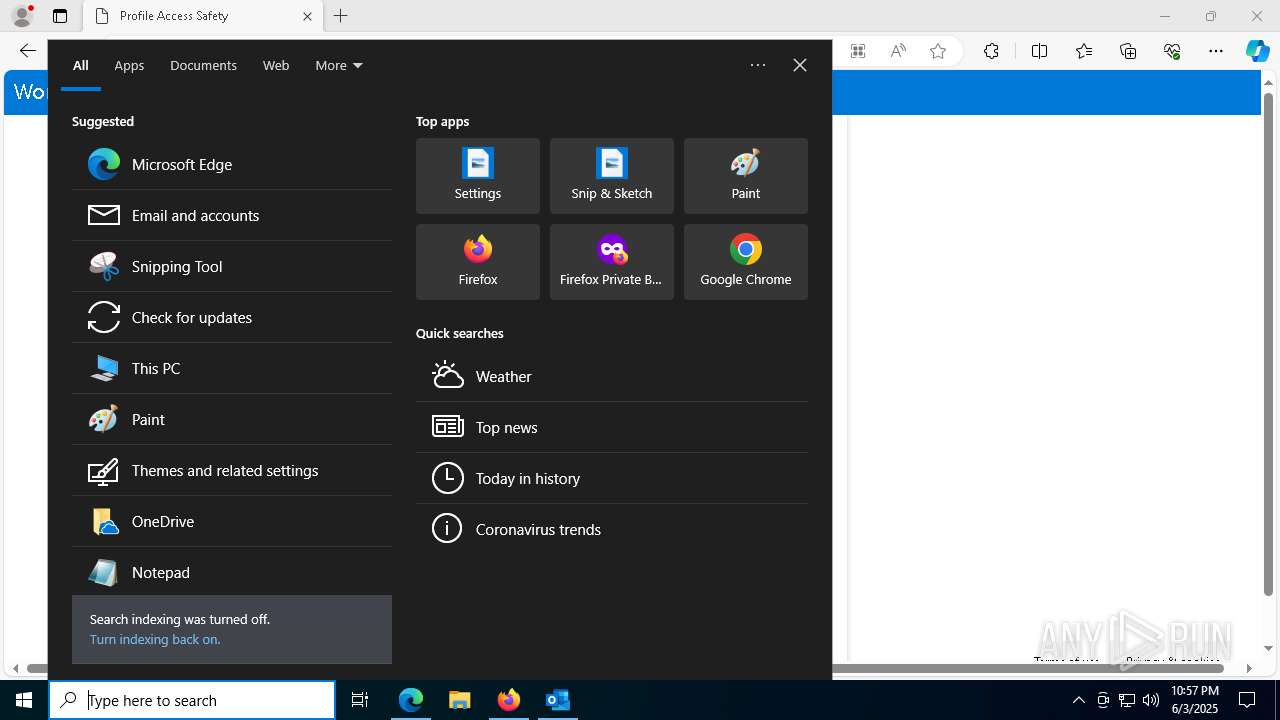This screenshot has height=720, width=1280.
Task: Launch Firefox Private Browsing tile
Action: pos(612,262)
